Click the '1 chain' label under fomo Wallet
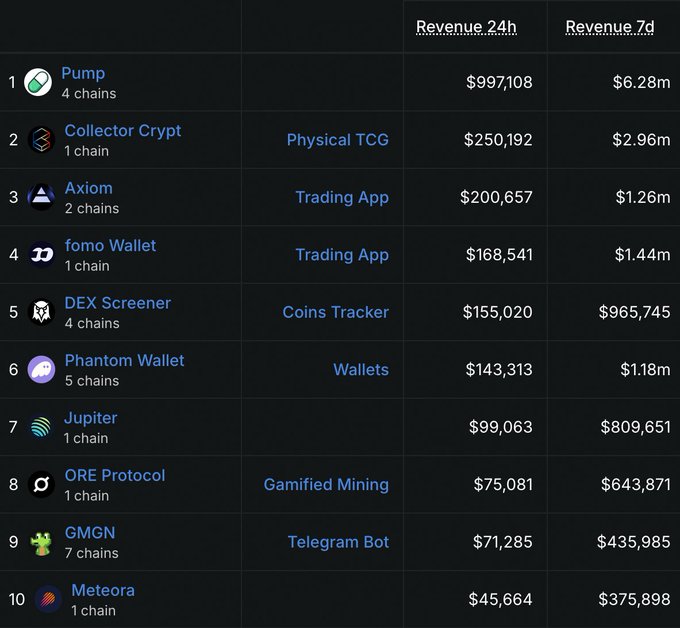The image size is (680, 628). 87,266
